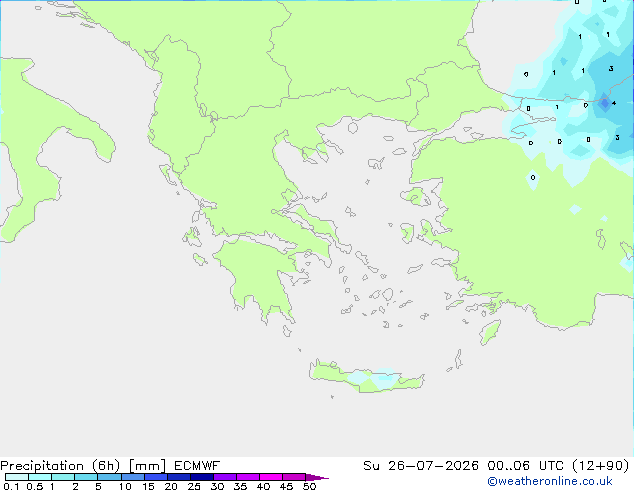This screenshot has width=634, height=490.
Task: Select the 30–35 mm purple legend swatch
Action: click(225, 477)
